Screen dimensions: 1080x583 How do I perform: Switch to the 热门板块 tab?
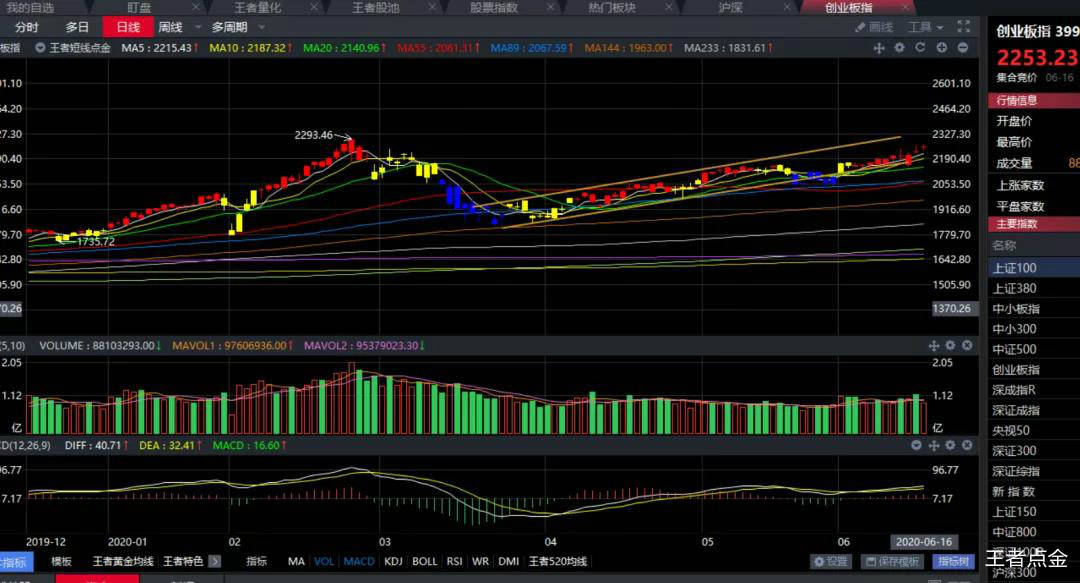coord(611,7)
